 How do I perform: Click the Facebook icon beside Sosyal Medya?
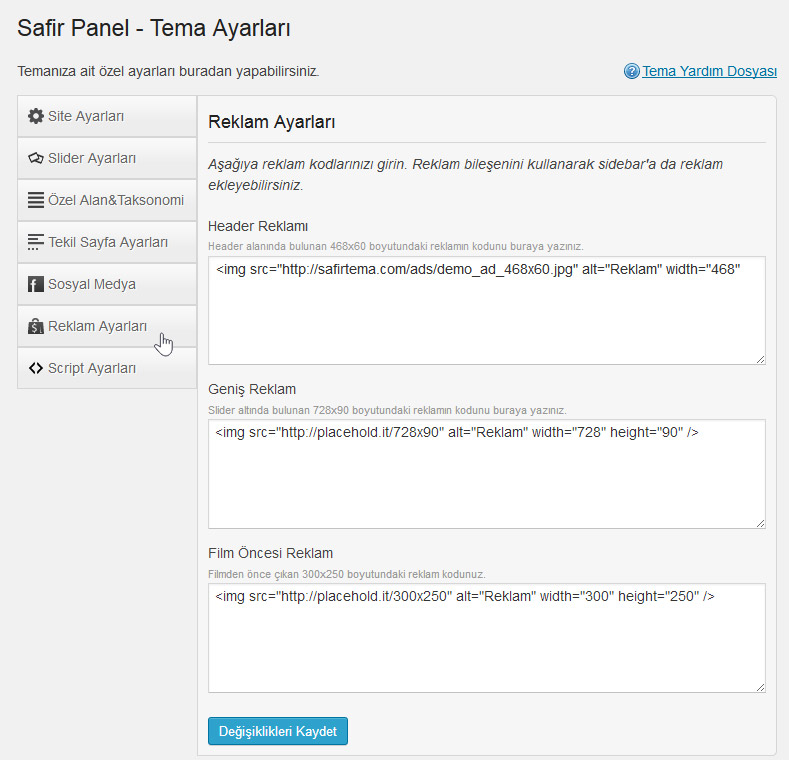pos(36,284)
